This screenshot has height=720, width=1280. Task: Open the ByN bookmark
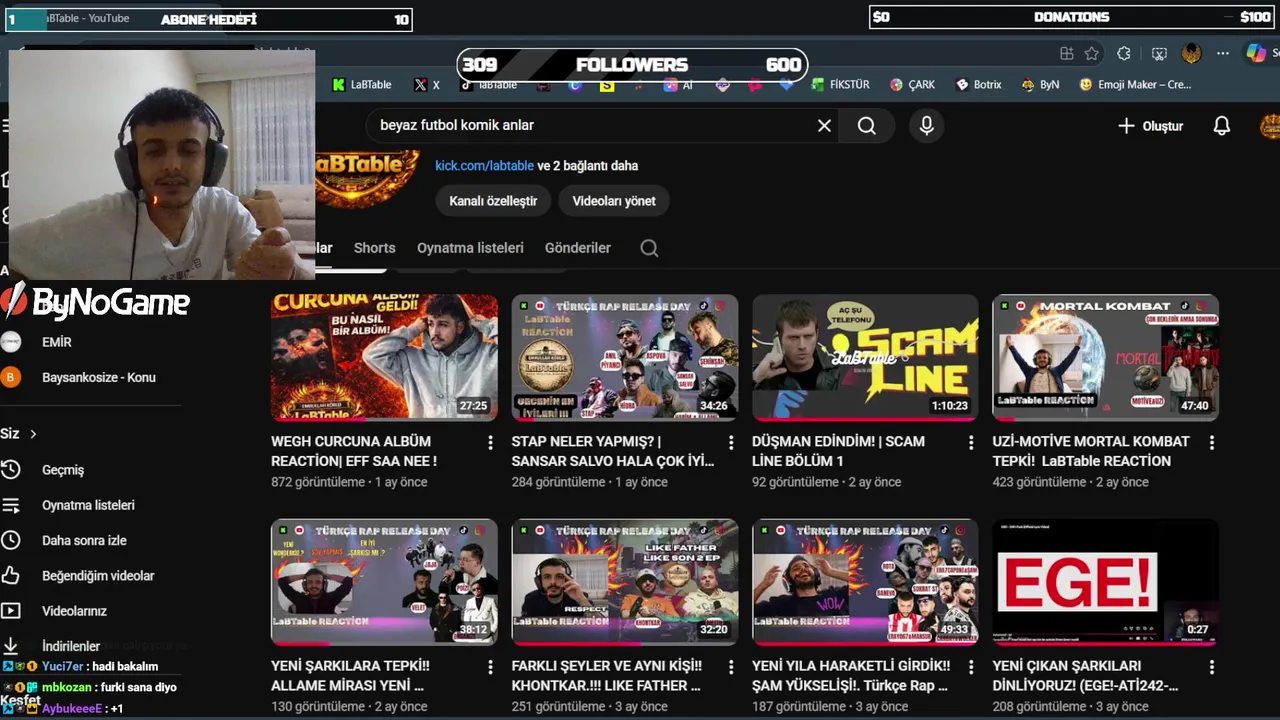pyautogui.click(x=1040, y=85)
